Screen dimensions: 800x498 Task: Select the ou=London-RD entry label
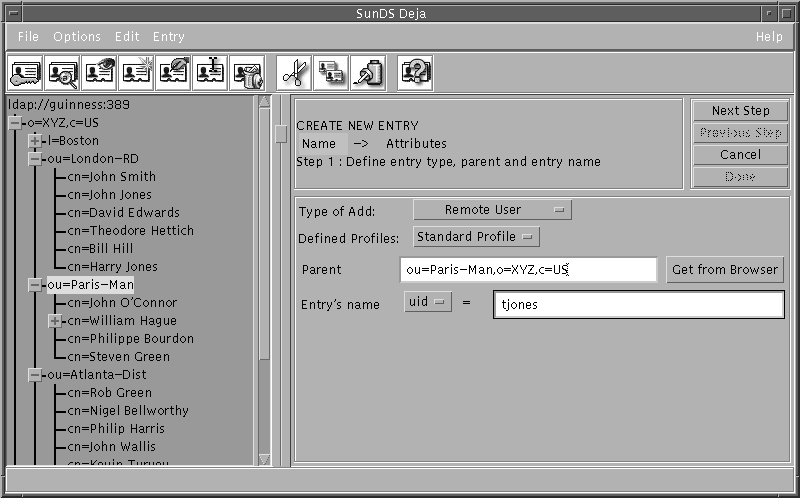click(x=93, y=158)
